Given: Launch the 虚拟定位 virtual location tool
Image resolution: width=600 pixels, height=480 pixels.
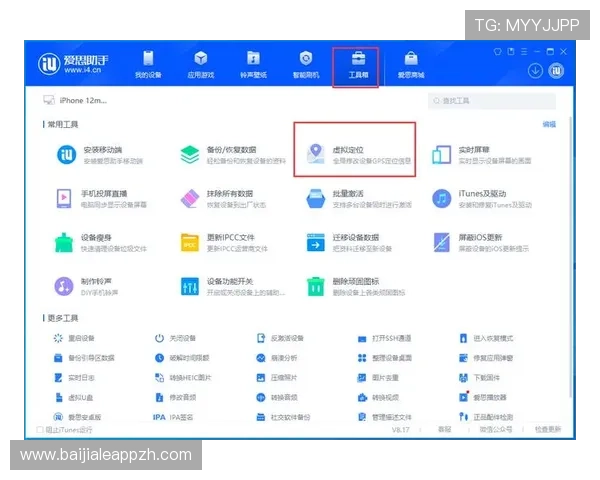Looking at the screenshot, I should [358, 155].
